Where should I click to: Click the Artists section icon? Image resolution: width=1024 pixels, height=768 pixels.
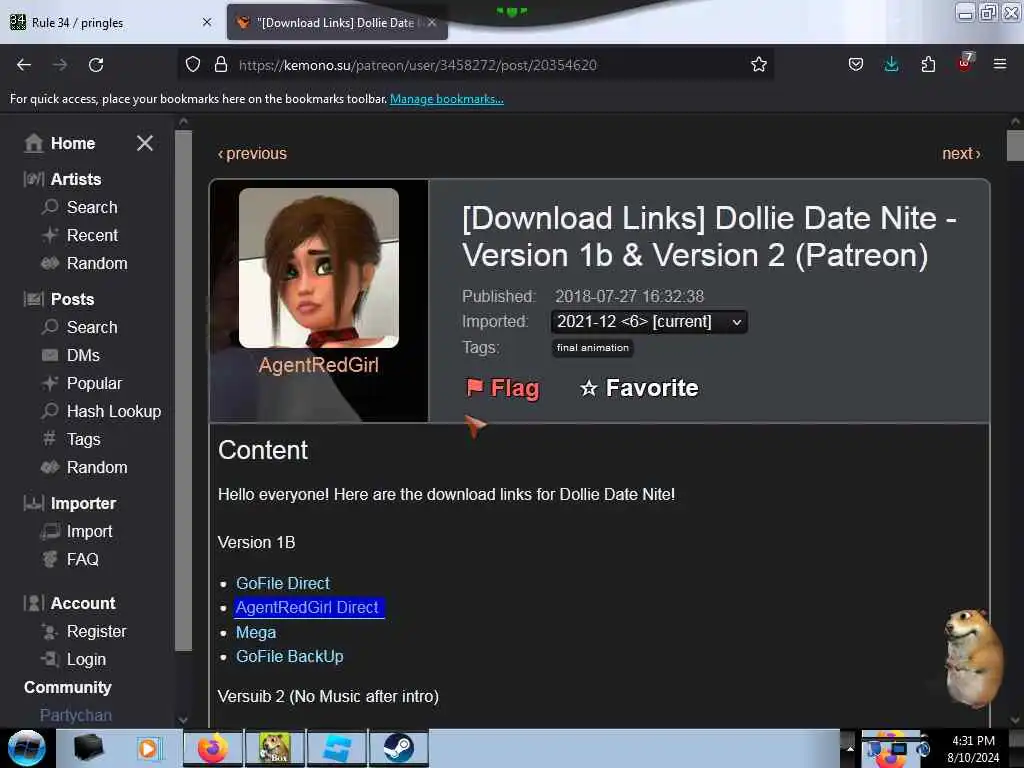[34, 179]
